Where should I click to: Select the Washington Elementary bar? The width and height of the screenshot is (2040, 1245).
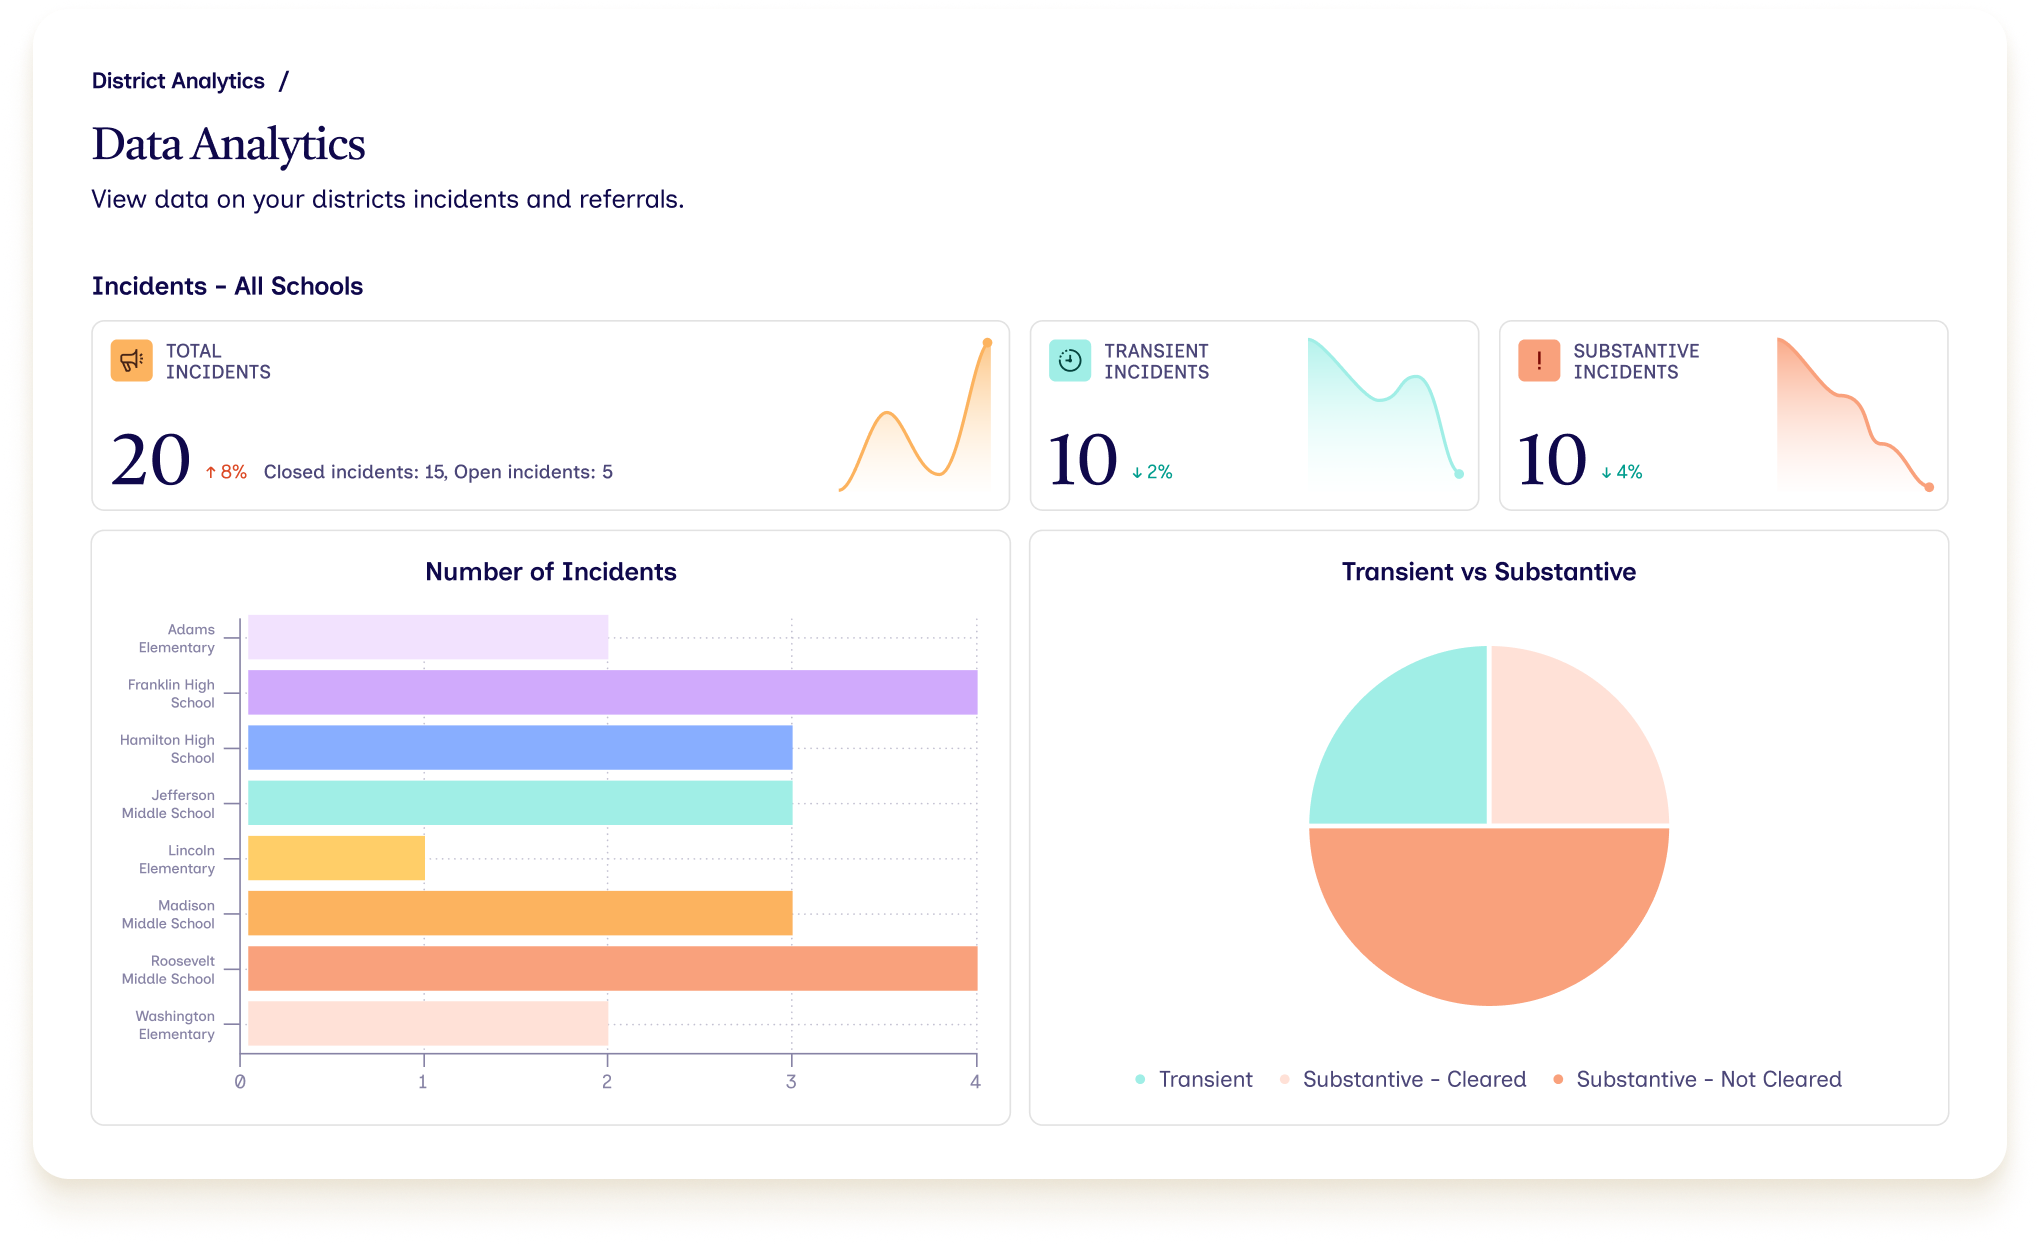coord(428,1023)
